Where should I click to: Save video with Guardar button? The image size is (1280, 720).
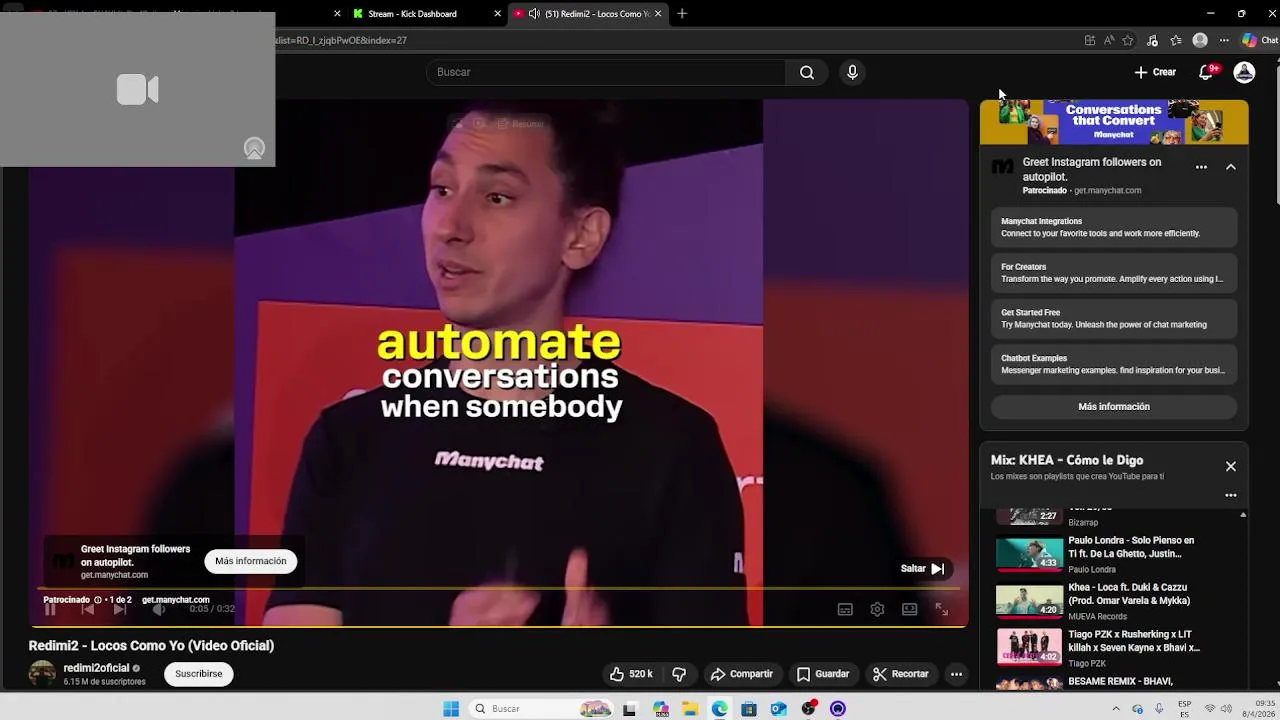point(823,674)
